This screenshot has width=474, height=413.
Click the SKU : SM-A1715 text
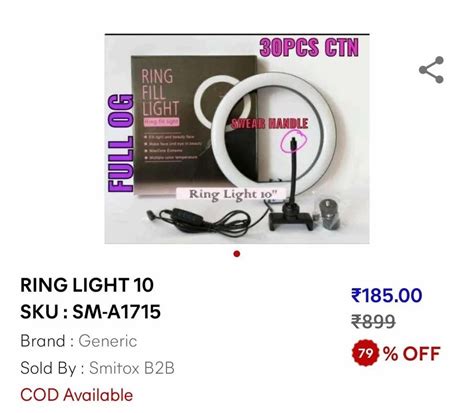tap(90, 312)
